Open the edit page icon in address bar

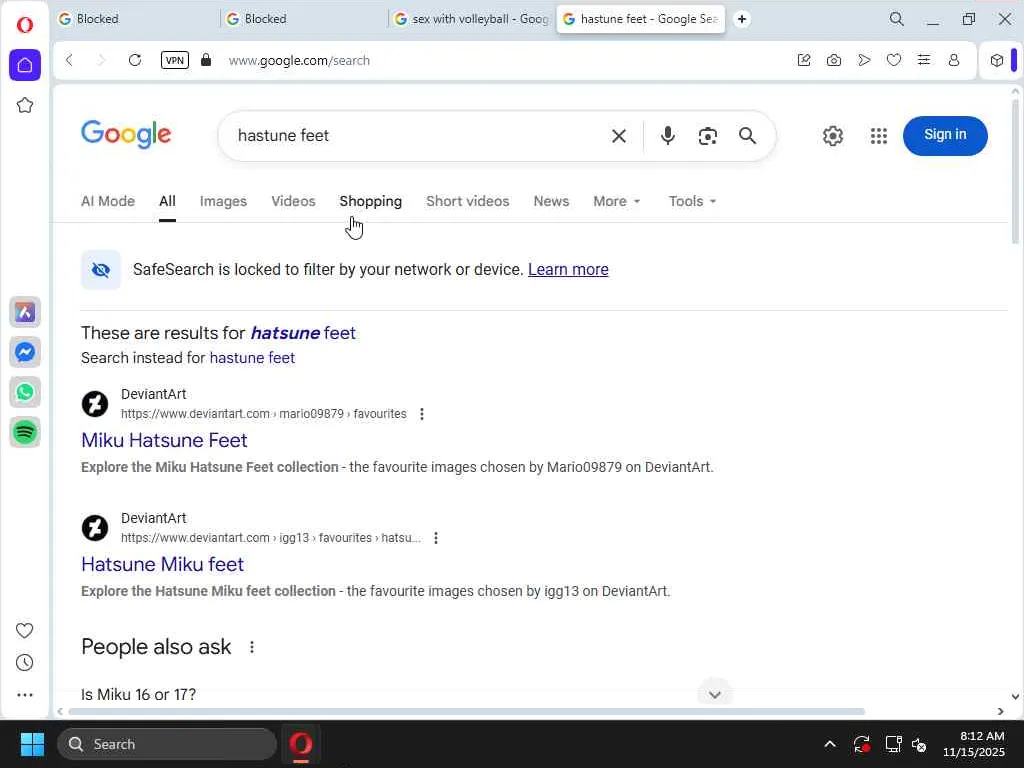[804, 60]
